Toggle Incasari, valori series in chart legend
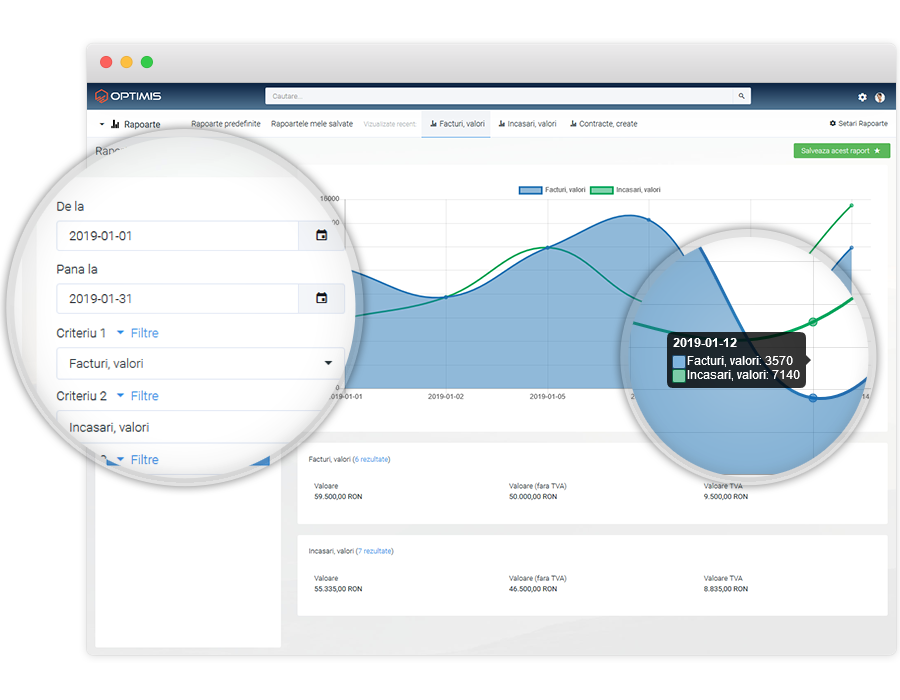Screen dimensions: 900x700 pyautogui.click(x=626, y=190)
